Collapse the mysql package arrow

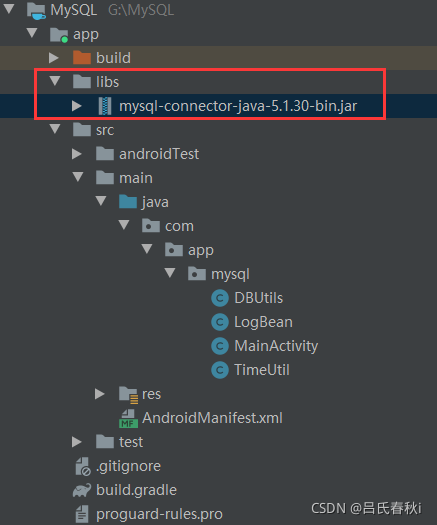170,273
